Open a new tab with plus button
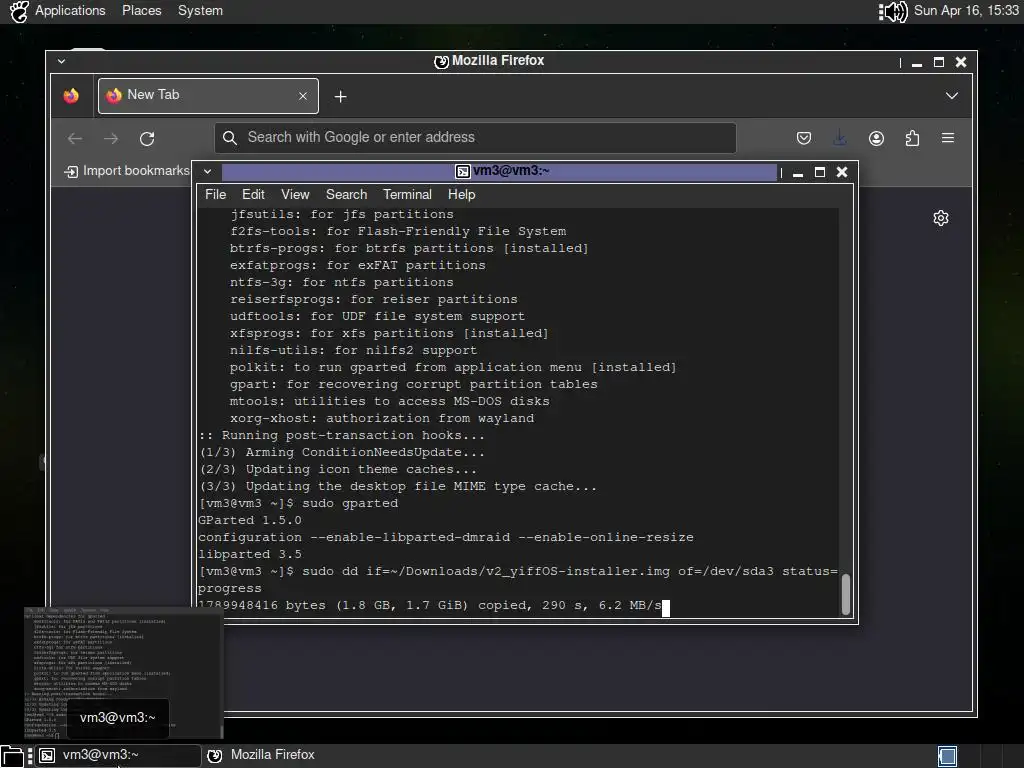The image size is (1024, 768). 340,97
